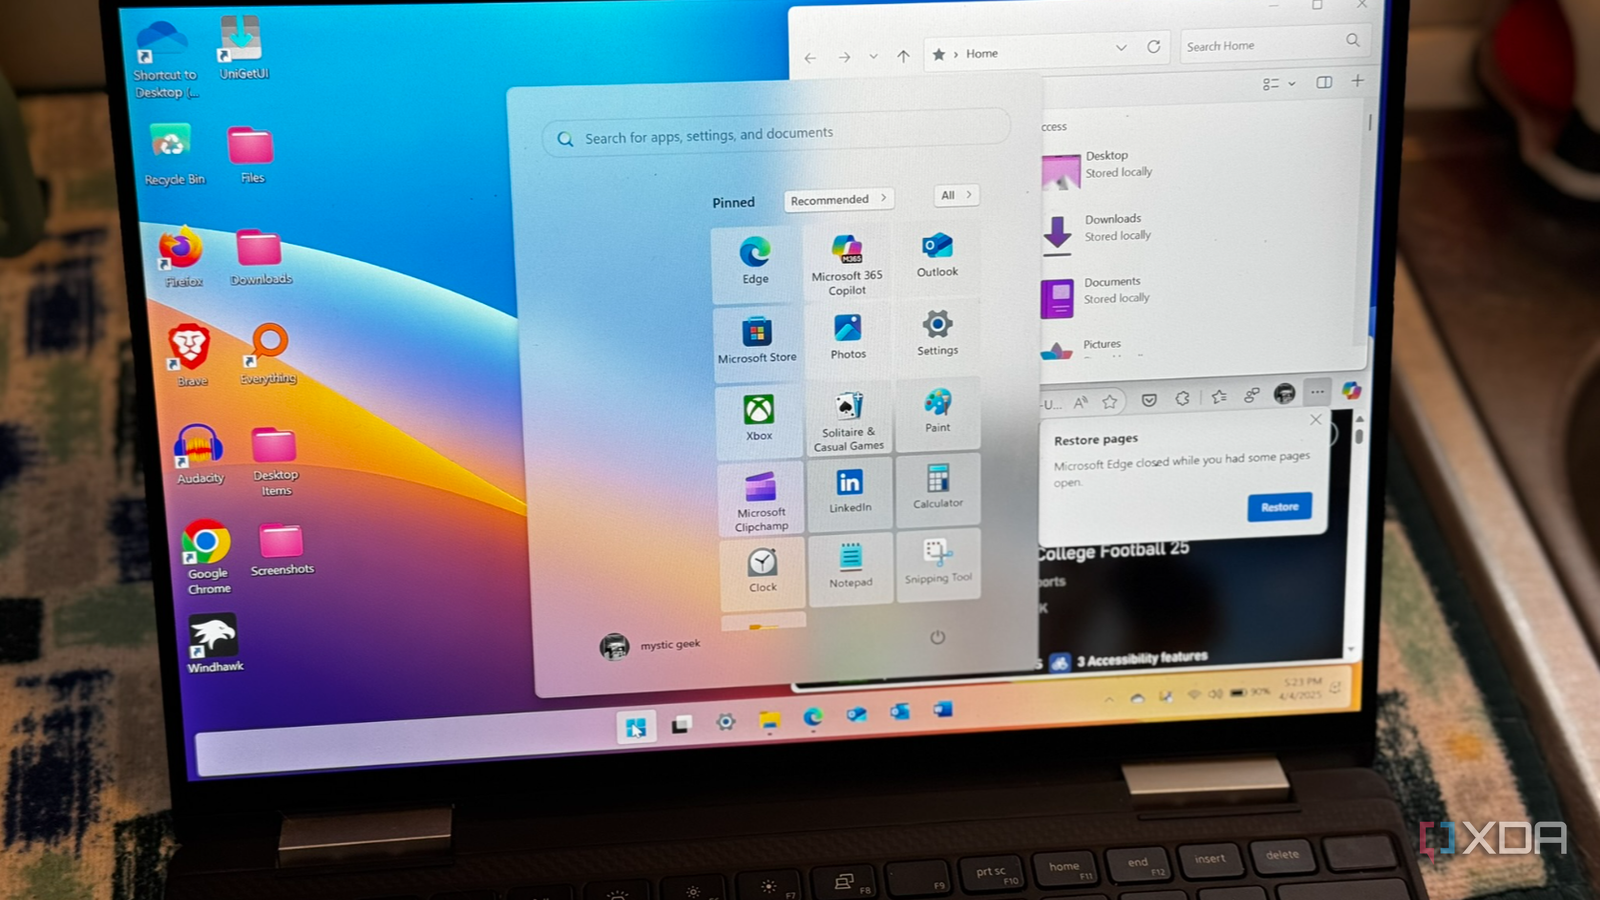Open the Settings and more menu in Edge
The width and height of the screenshot is (1600, 900).
point(1318,394)
